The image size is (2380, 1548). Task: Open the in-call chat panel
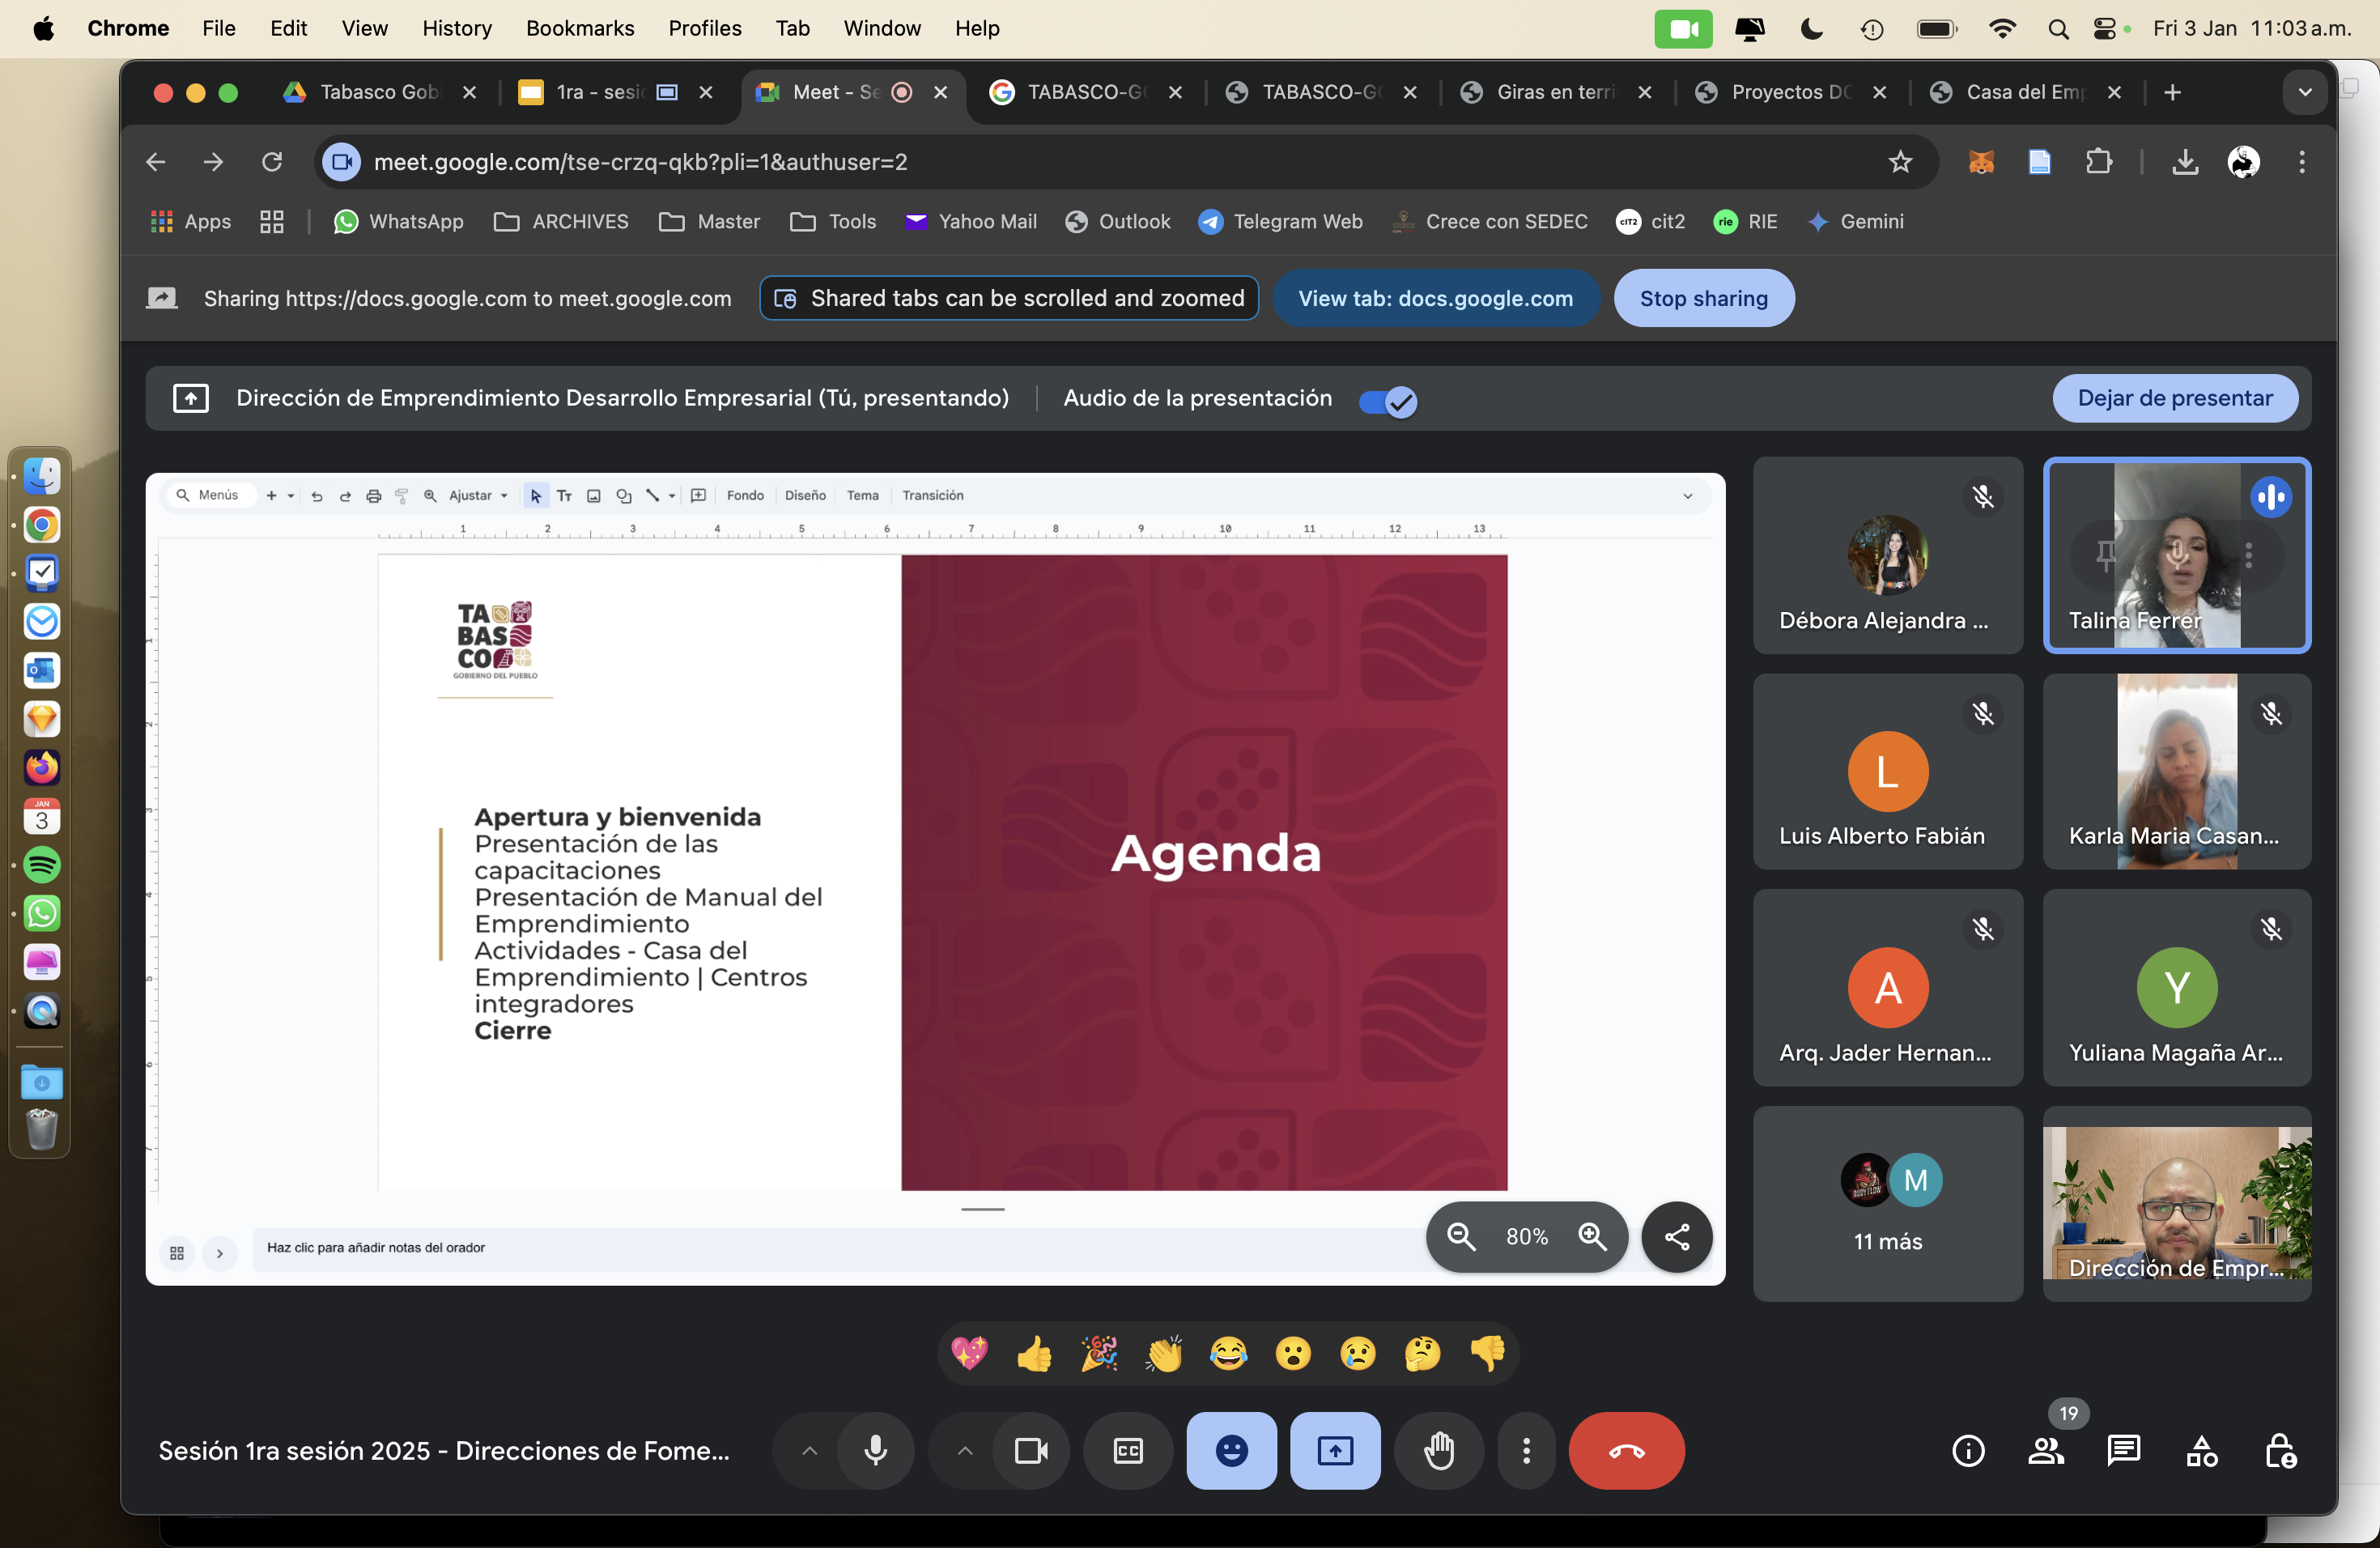coord(2123,1450)
